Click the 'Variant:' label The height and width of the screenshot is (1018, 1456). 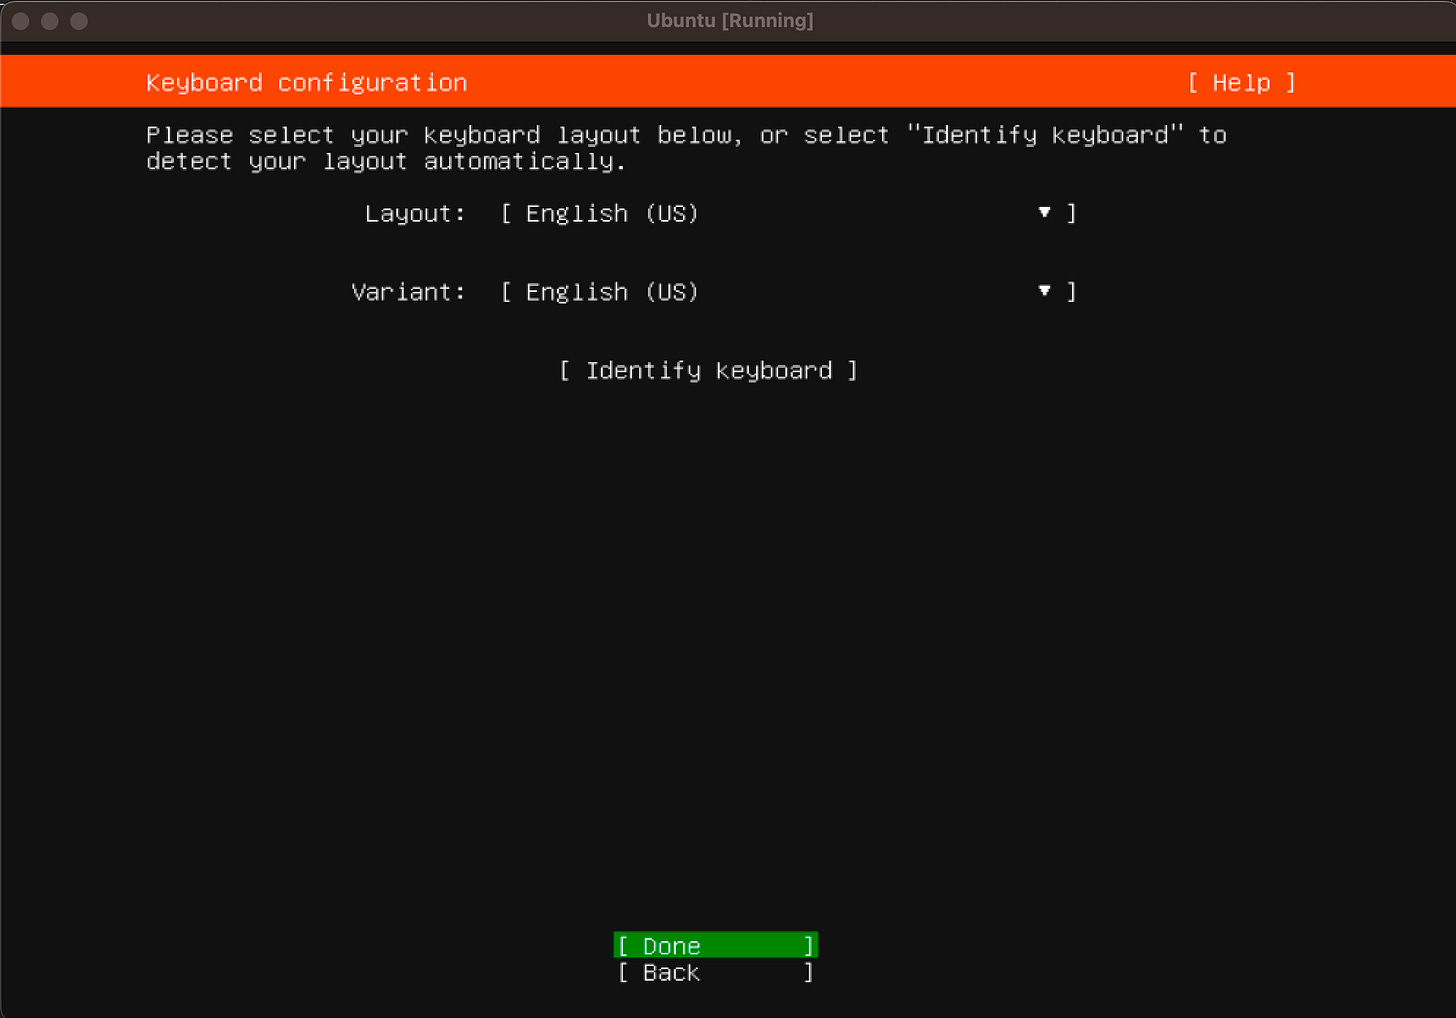(408, 292)
